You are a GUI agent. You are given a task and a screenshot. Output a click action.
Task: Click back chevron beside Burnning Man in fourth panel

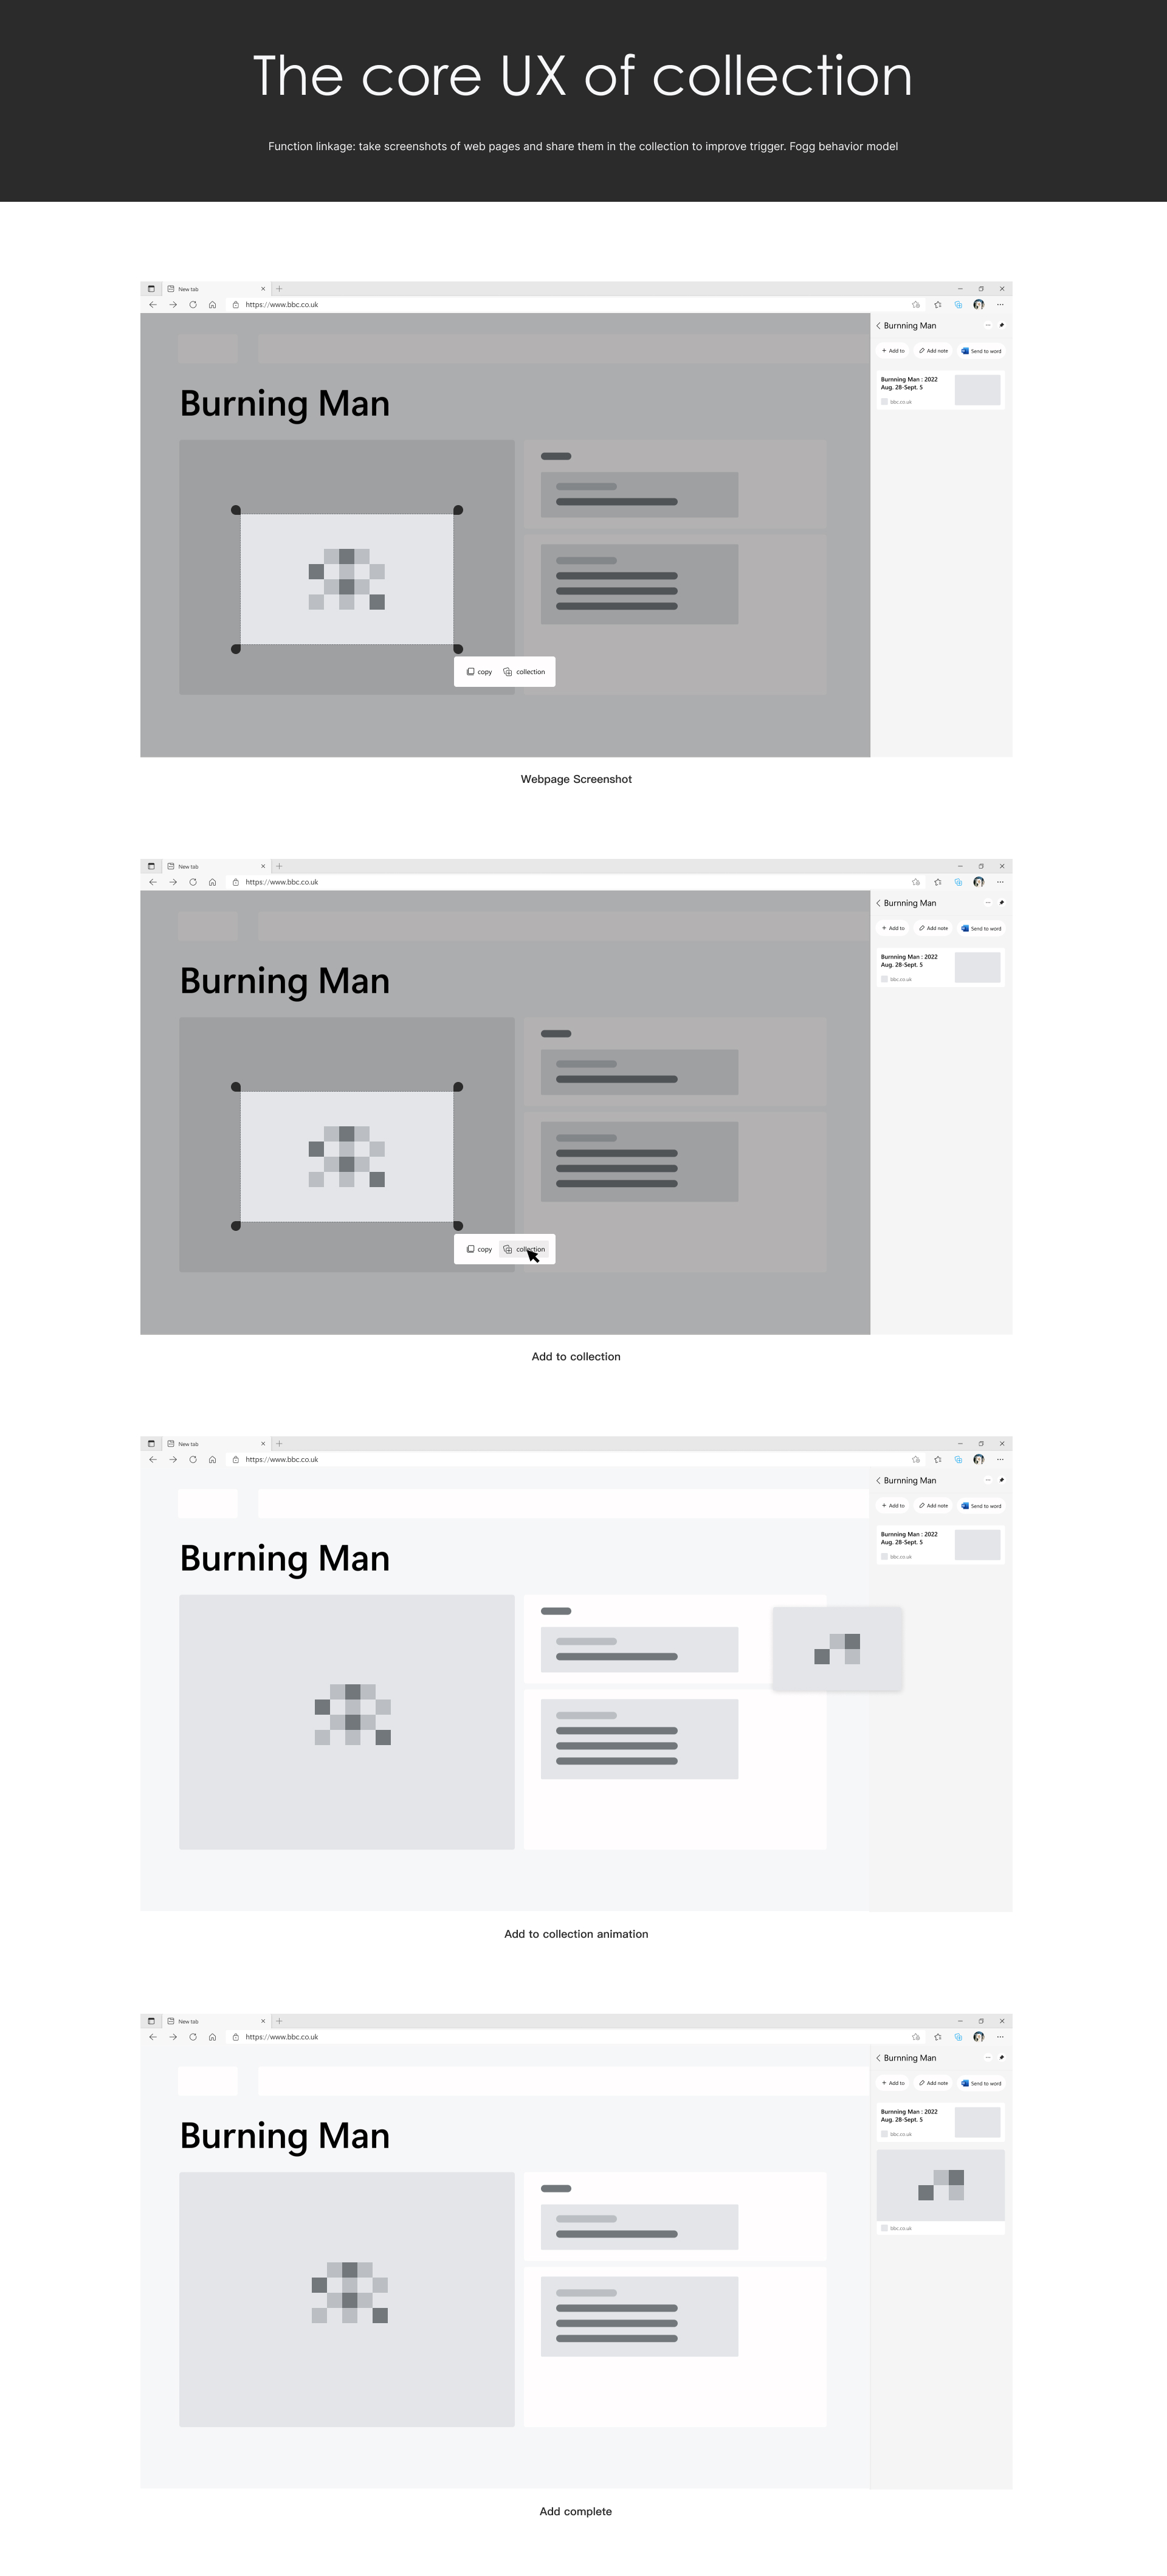[x=878, y=2057]
